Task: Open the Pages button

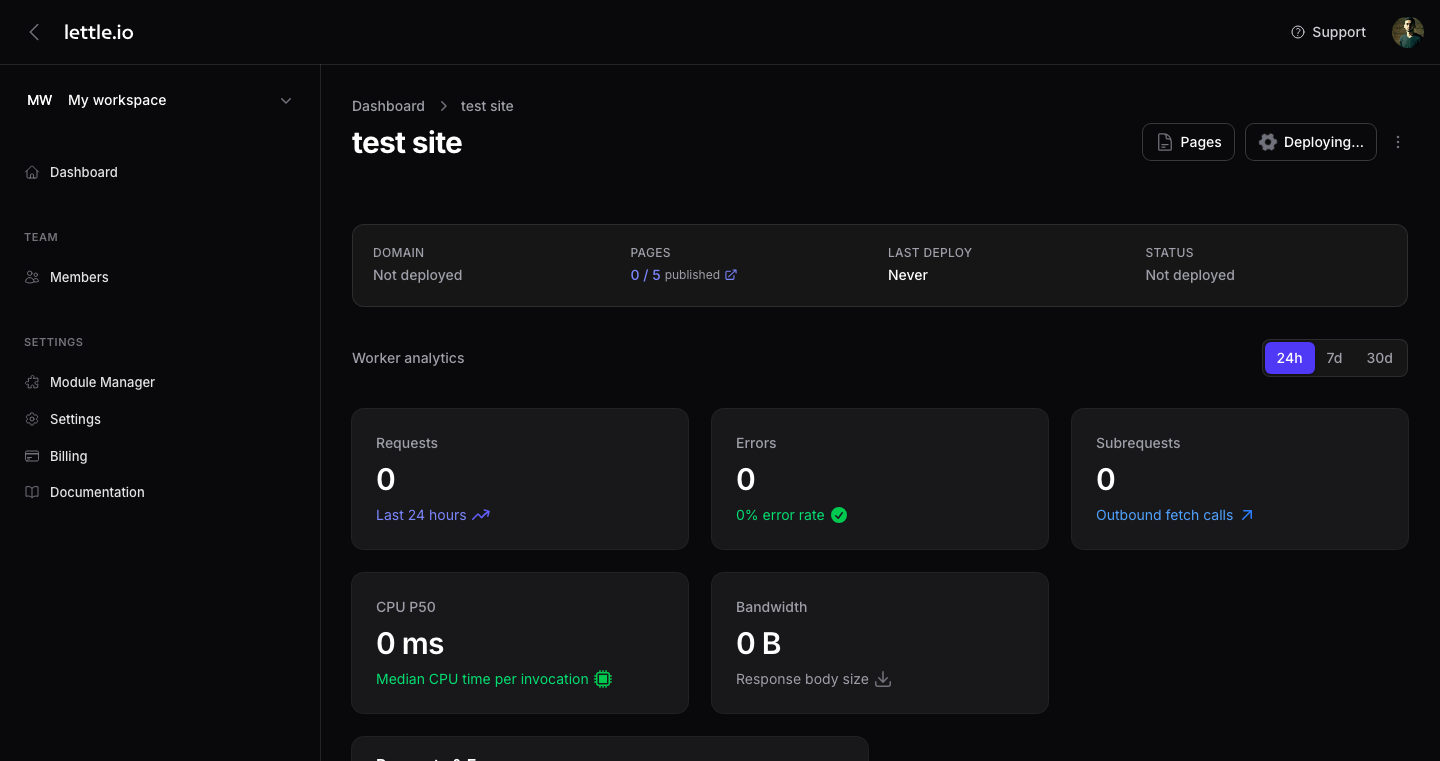Action: click(x=1188, y=142)
